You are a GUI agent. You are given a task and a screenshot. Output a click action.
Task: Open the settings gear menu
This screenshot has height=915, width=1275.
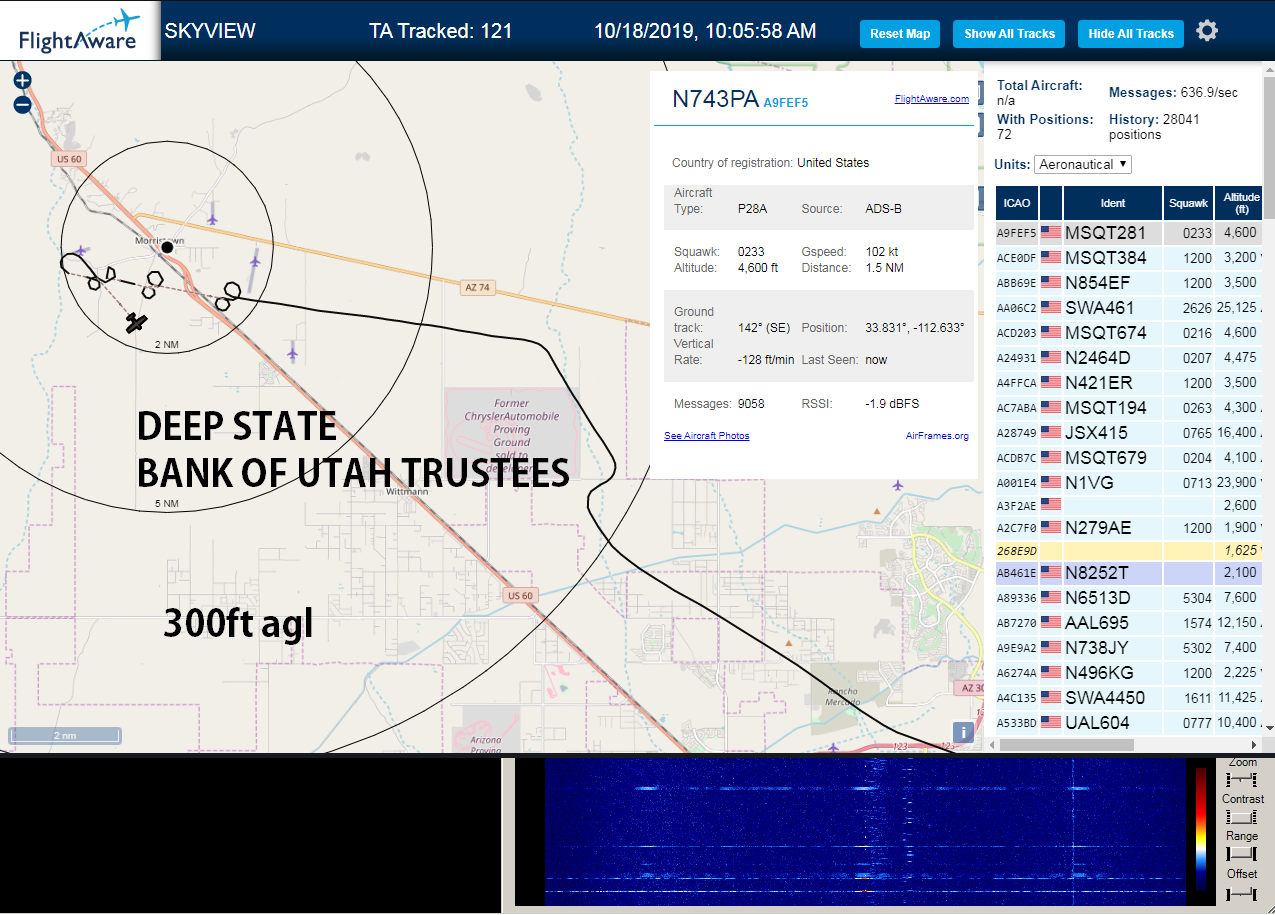coord(1207,31)
